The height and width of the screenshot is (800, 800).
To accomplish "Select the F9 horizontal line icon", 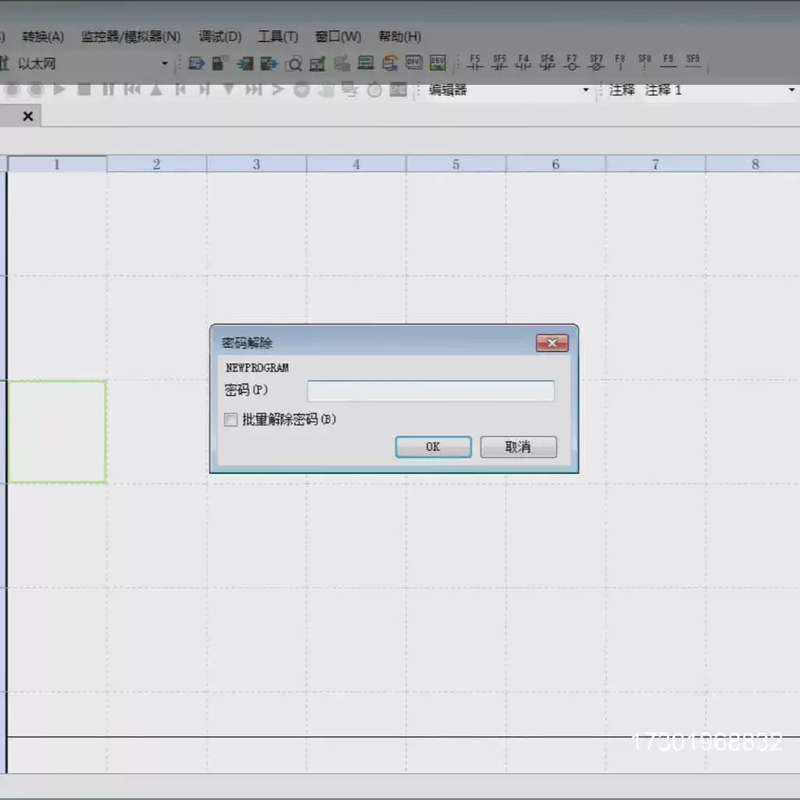I will [668, 61].
